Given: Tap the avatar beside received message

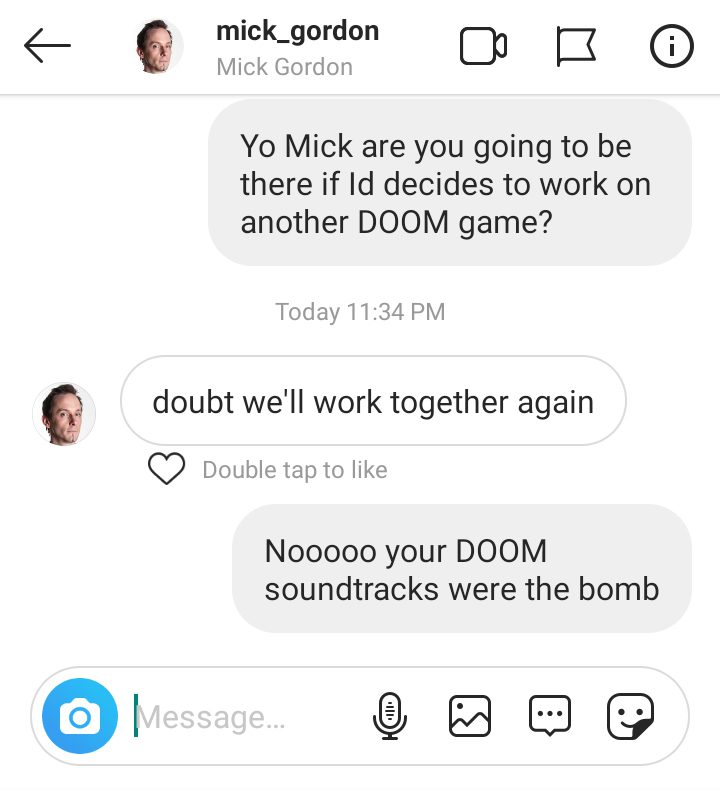Looking at the screenshot, I should [x=64, y=414].
